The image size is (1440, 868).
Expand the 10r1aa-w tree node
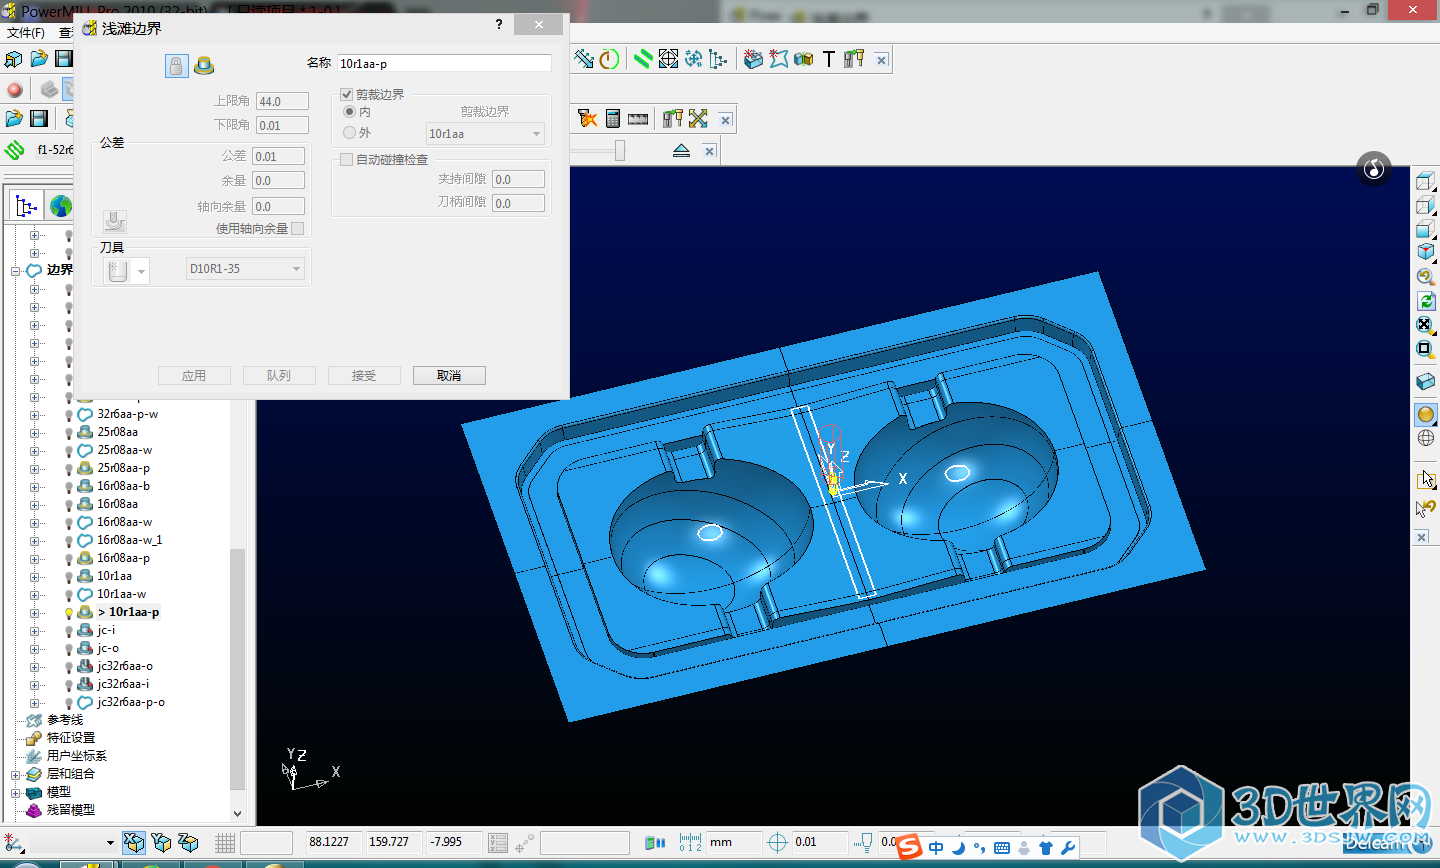[34, 594]
